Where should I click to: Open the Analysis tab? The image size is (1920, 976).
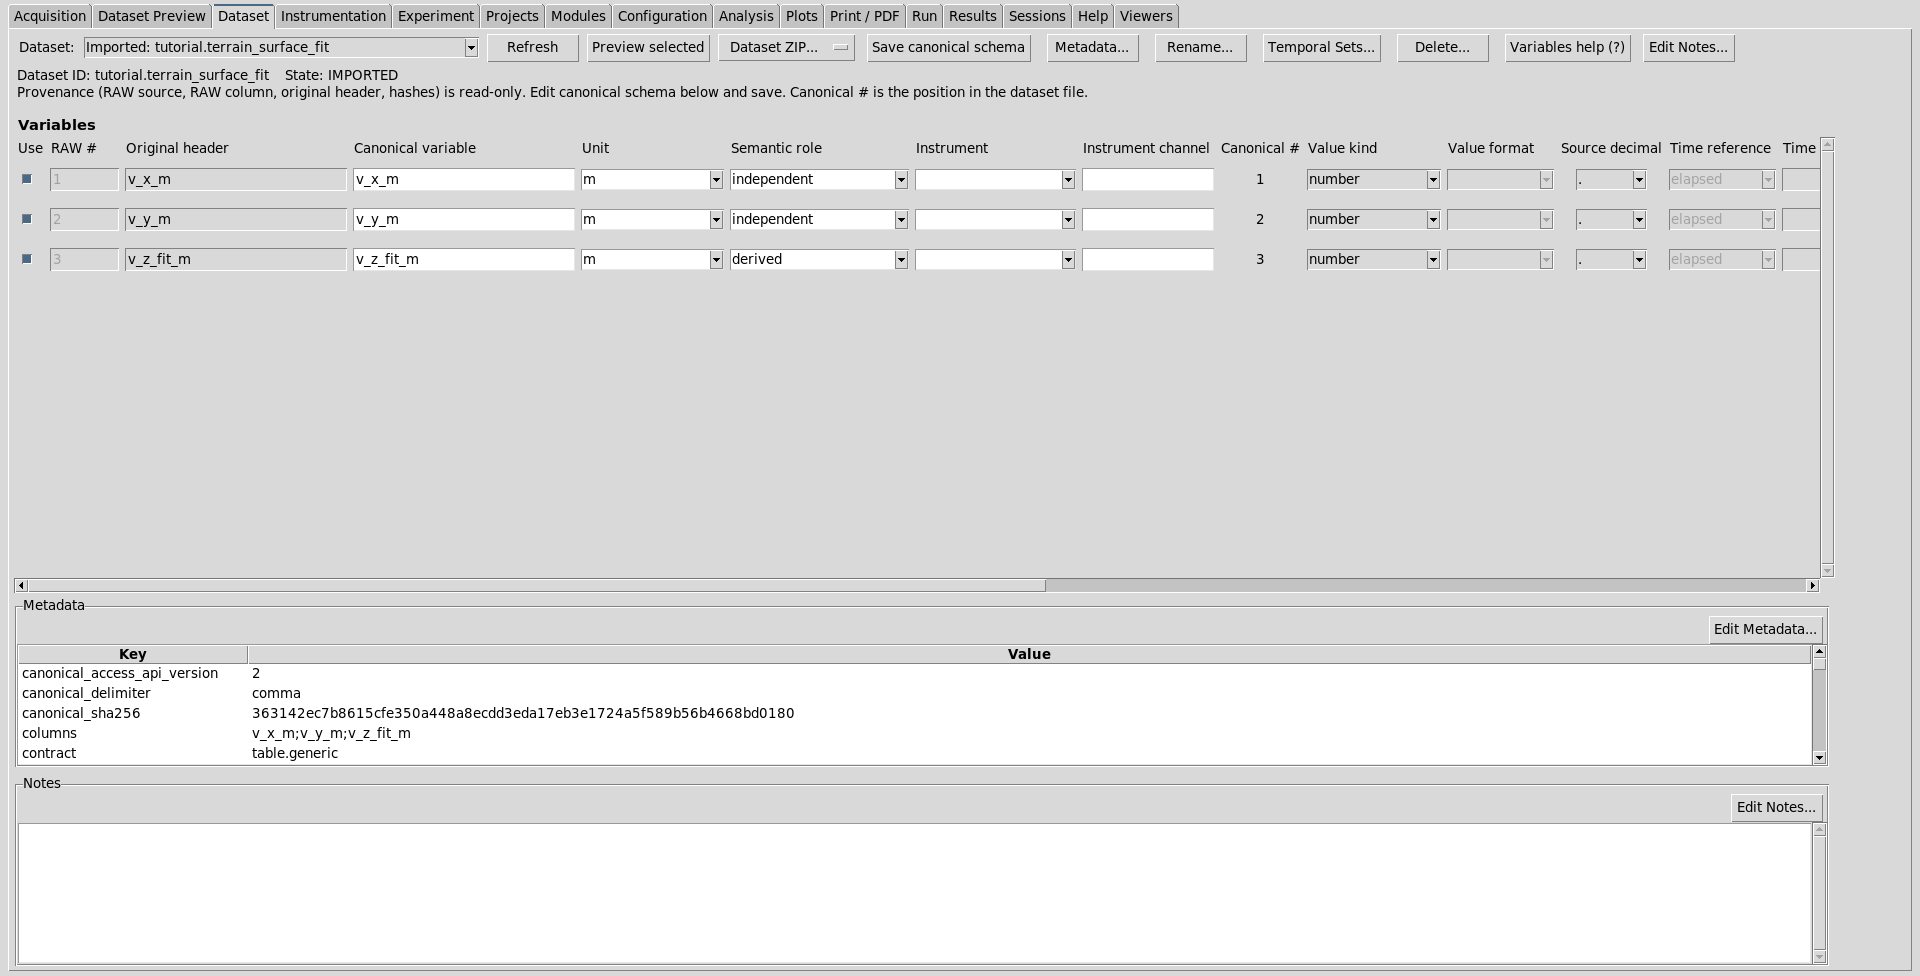pyautogui.click(x=746, y=16)
